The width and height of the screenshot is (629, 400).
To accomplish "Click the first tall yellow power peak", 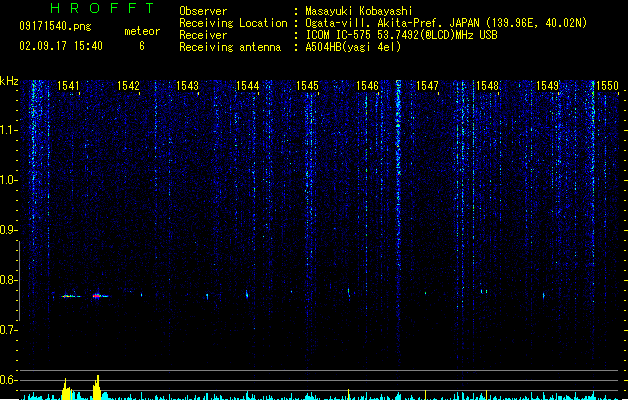I will [66, 389].
